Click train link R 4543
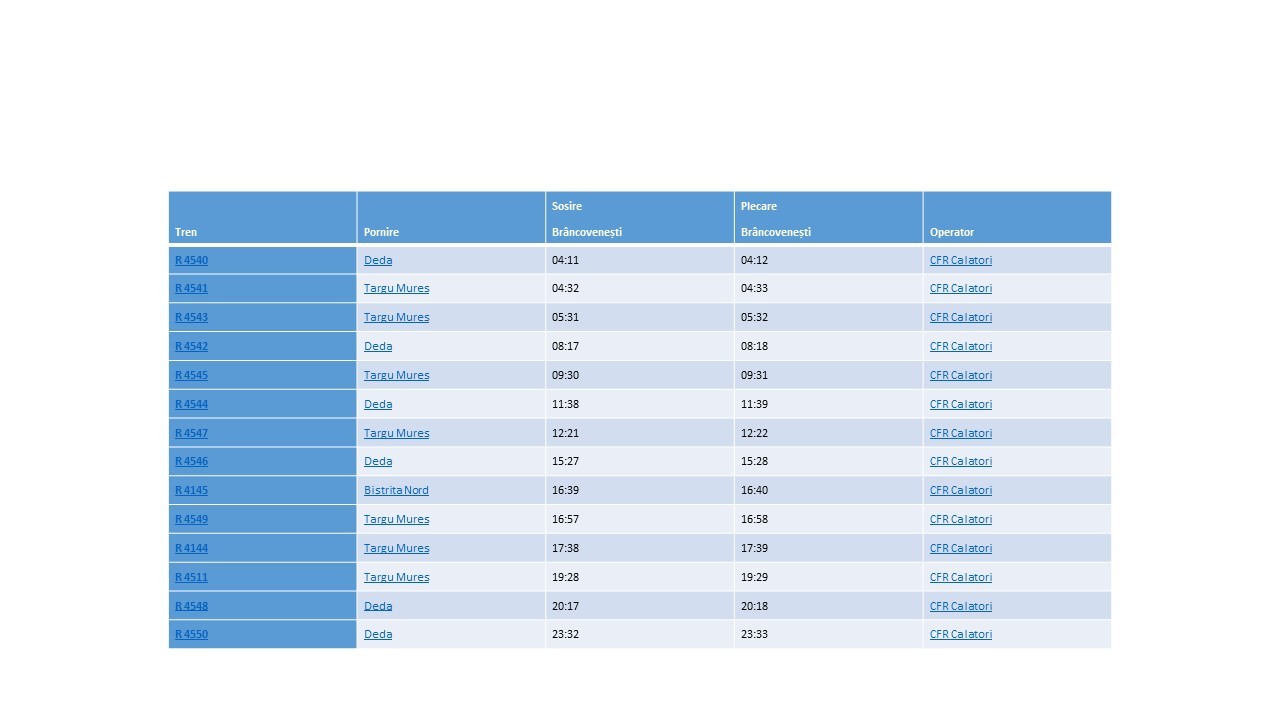The width and height of the screenshot is (1280, 720). pos(191,317)
